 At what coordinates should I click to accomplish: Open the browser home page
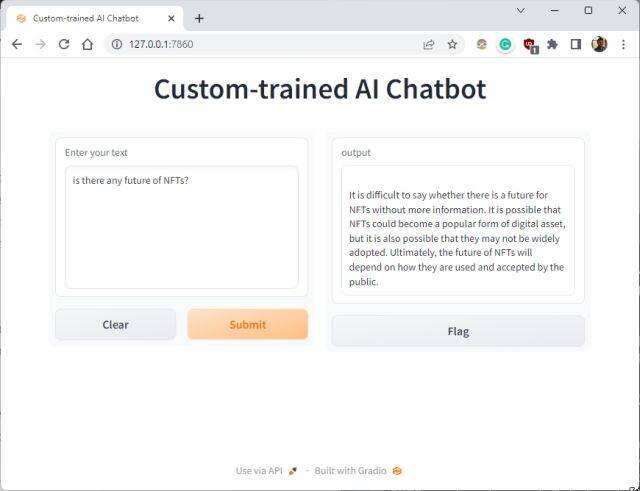[87, 44]
